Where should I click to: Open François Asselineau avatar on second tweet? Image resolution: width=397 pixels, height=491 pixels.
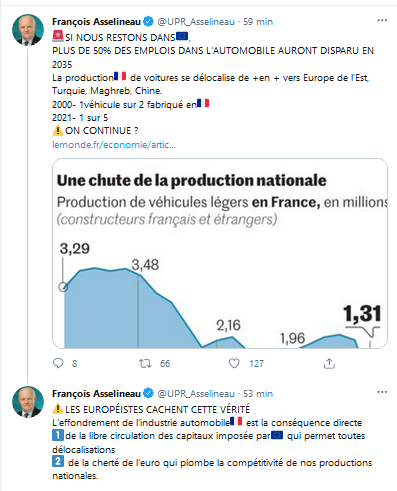(28, 402)
